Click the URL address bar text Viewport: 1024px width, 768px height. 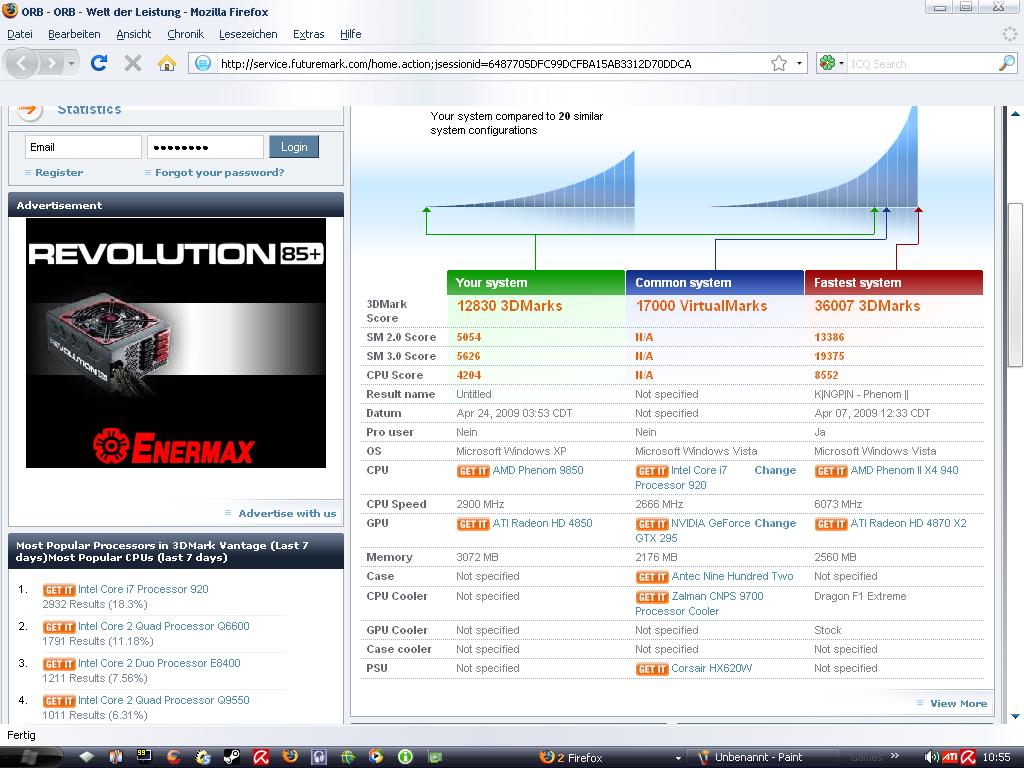pos(456,63)
